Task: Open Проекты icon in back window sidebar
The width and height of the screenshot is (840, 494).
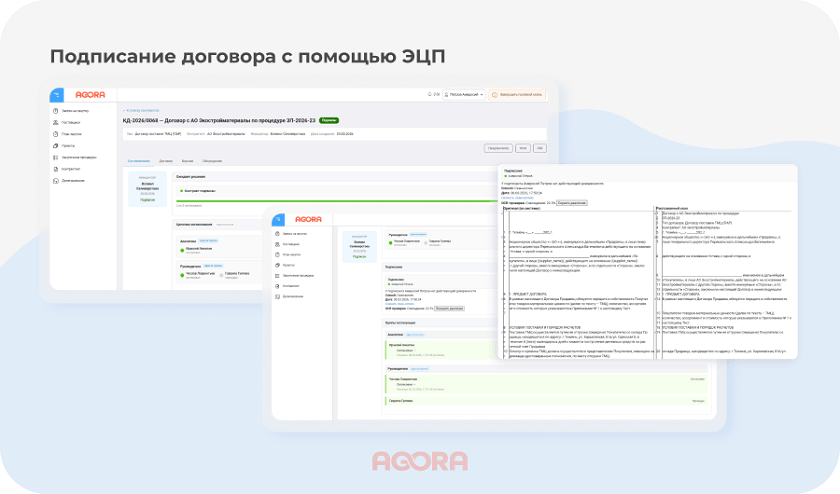Action: tap(56, 146)
